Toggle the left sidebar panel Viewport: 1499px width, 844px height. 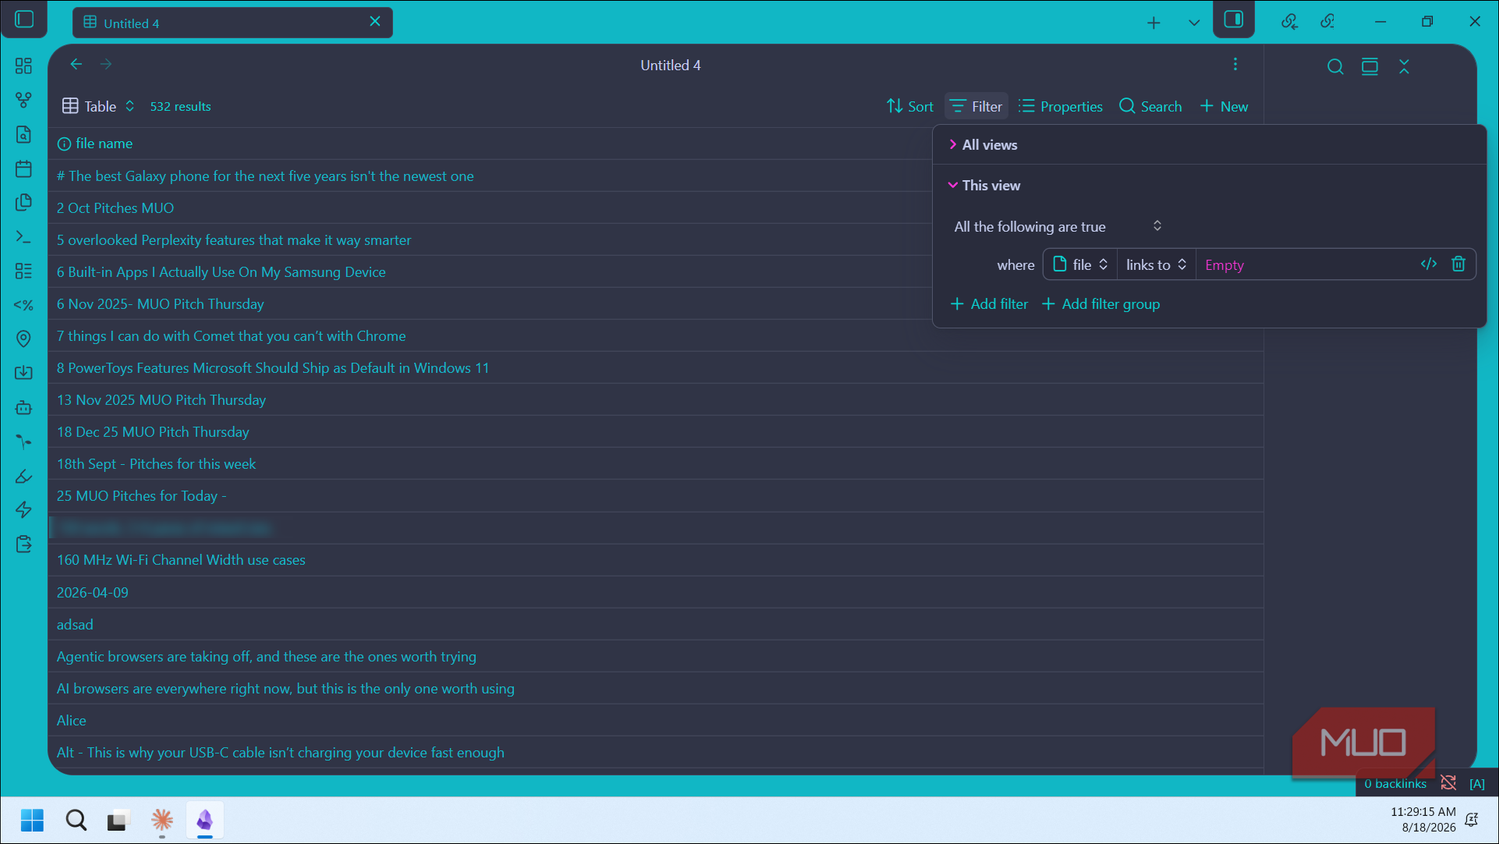pyautogui.click(x=24, y=19)
